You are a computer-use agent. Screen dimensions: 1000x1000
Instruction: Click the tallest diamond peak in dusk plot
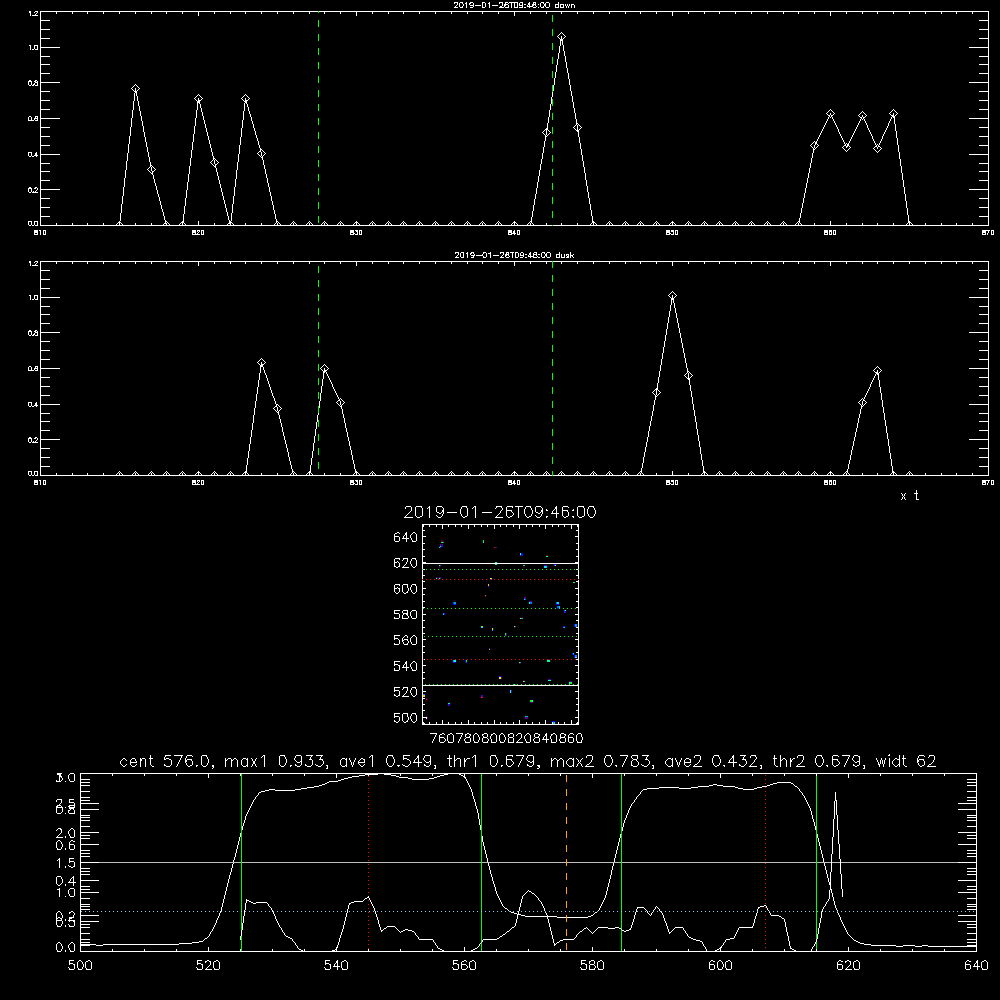click(x=672, y=296)
